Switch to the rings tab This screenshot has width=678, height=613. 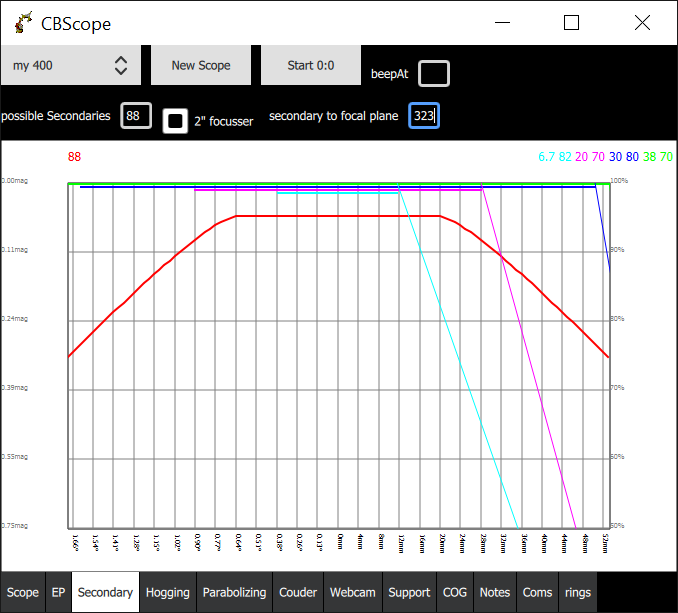(x=578, y=592)
